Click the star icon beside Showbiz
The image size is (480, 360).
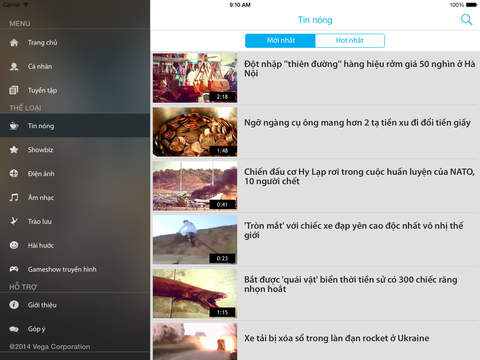click(x=14, y=150)
